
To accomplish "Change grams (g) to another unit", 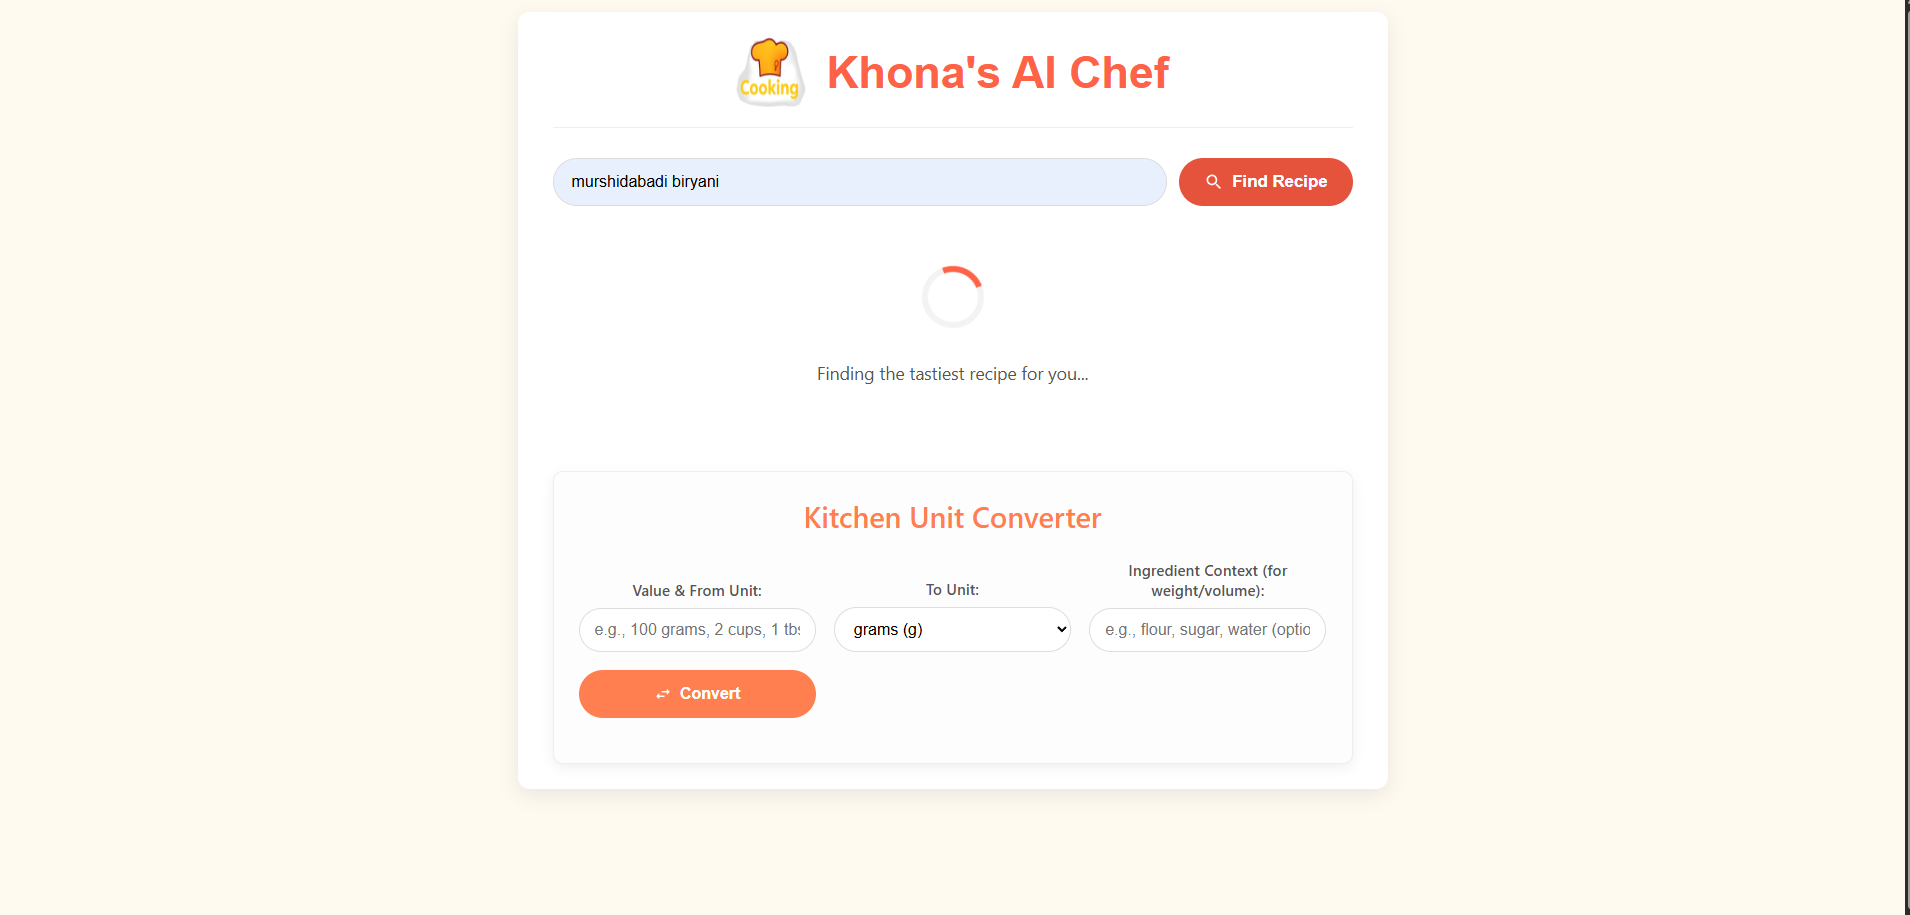I will click(952, 629).
